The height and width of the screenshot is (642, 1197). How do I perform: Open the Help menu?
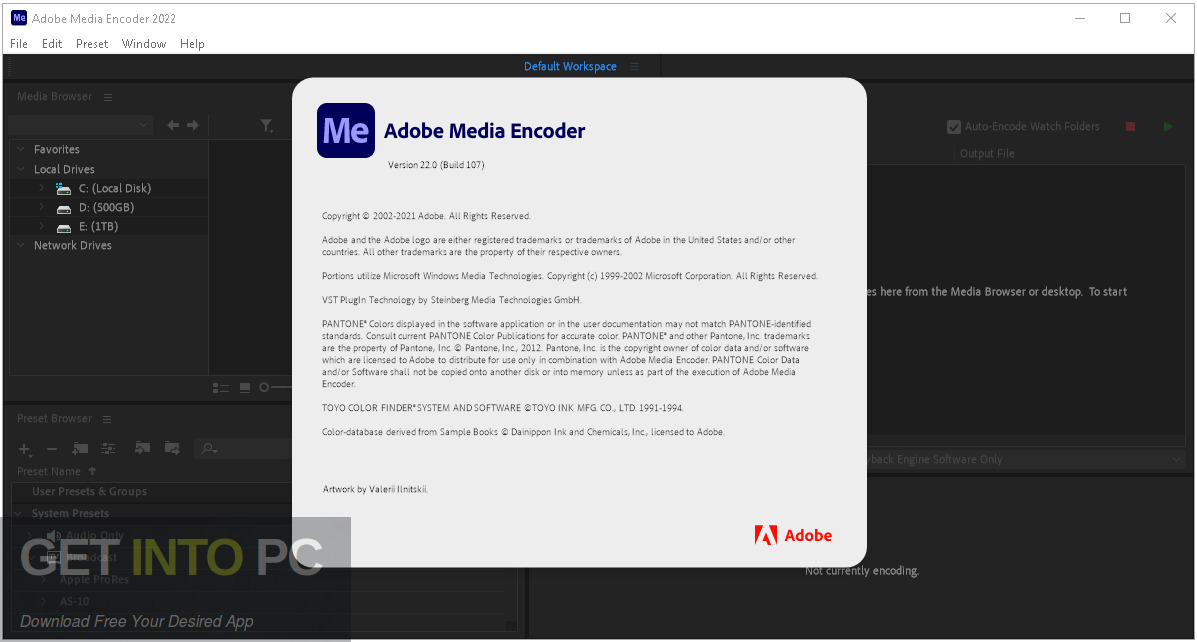192,44
